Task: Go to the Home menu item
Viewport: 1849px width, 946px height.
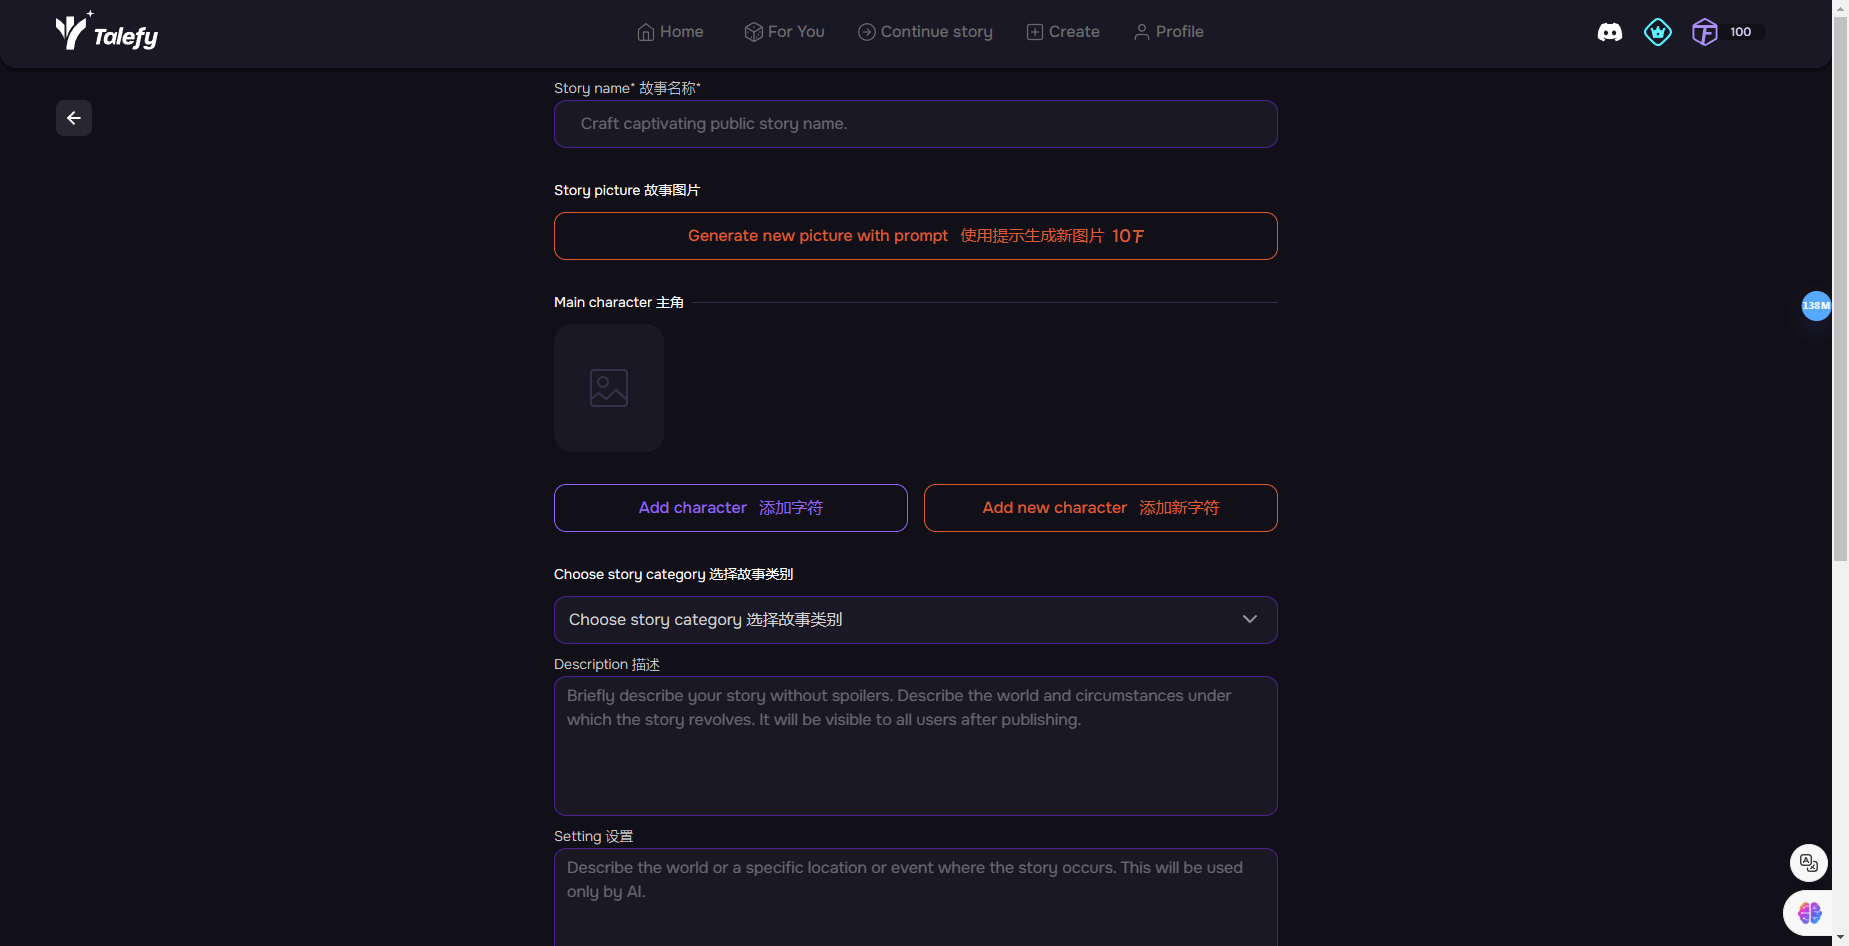Action: (x=670, y=32)
